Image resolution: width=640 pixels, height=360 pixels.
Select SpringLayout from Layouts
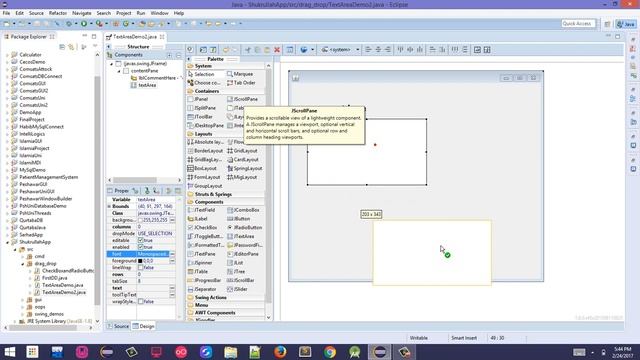coord(244,168)
